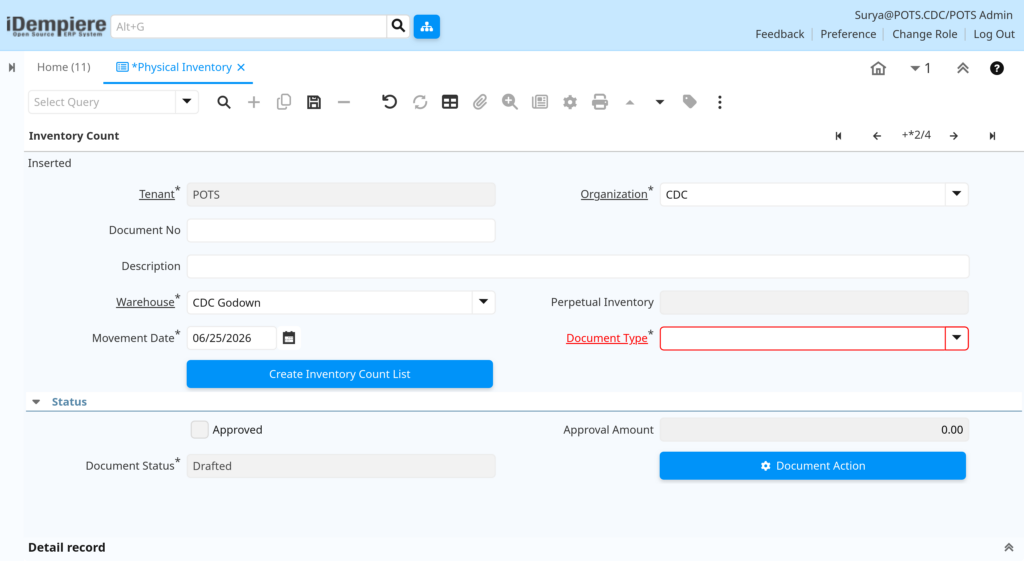The width and height of the screenshot is (1024, 561).
Task: Click the record position text +*2/4
Action: [x=916, y=135]
